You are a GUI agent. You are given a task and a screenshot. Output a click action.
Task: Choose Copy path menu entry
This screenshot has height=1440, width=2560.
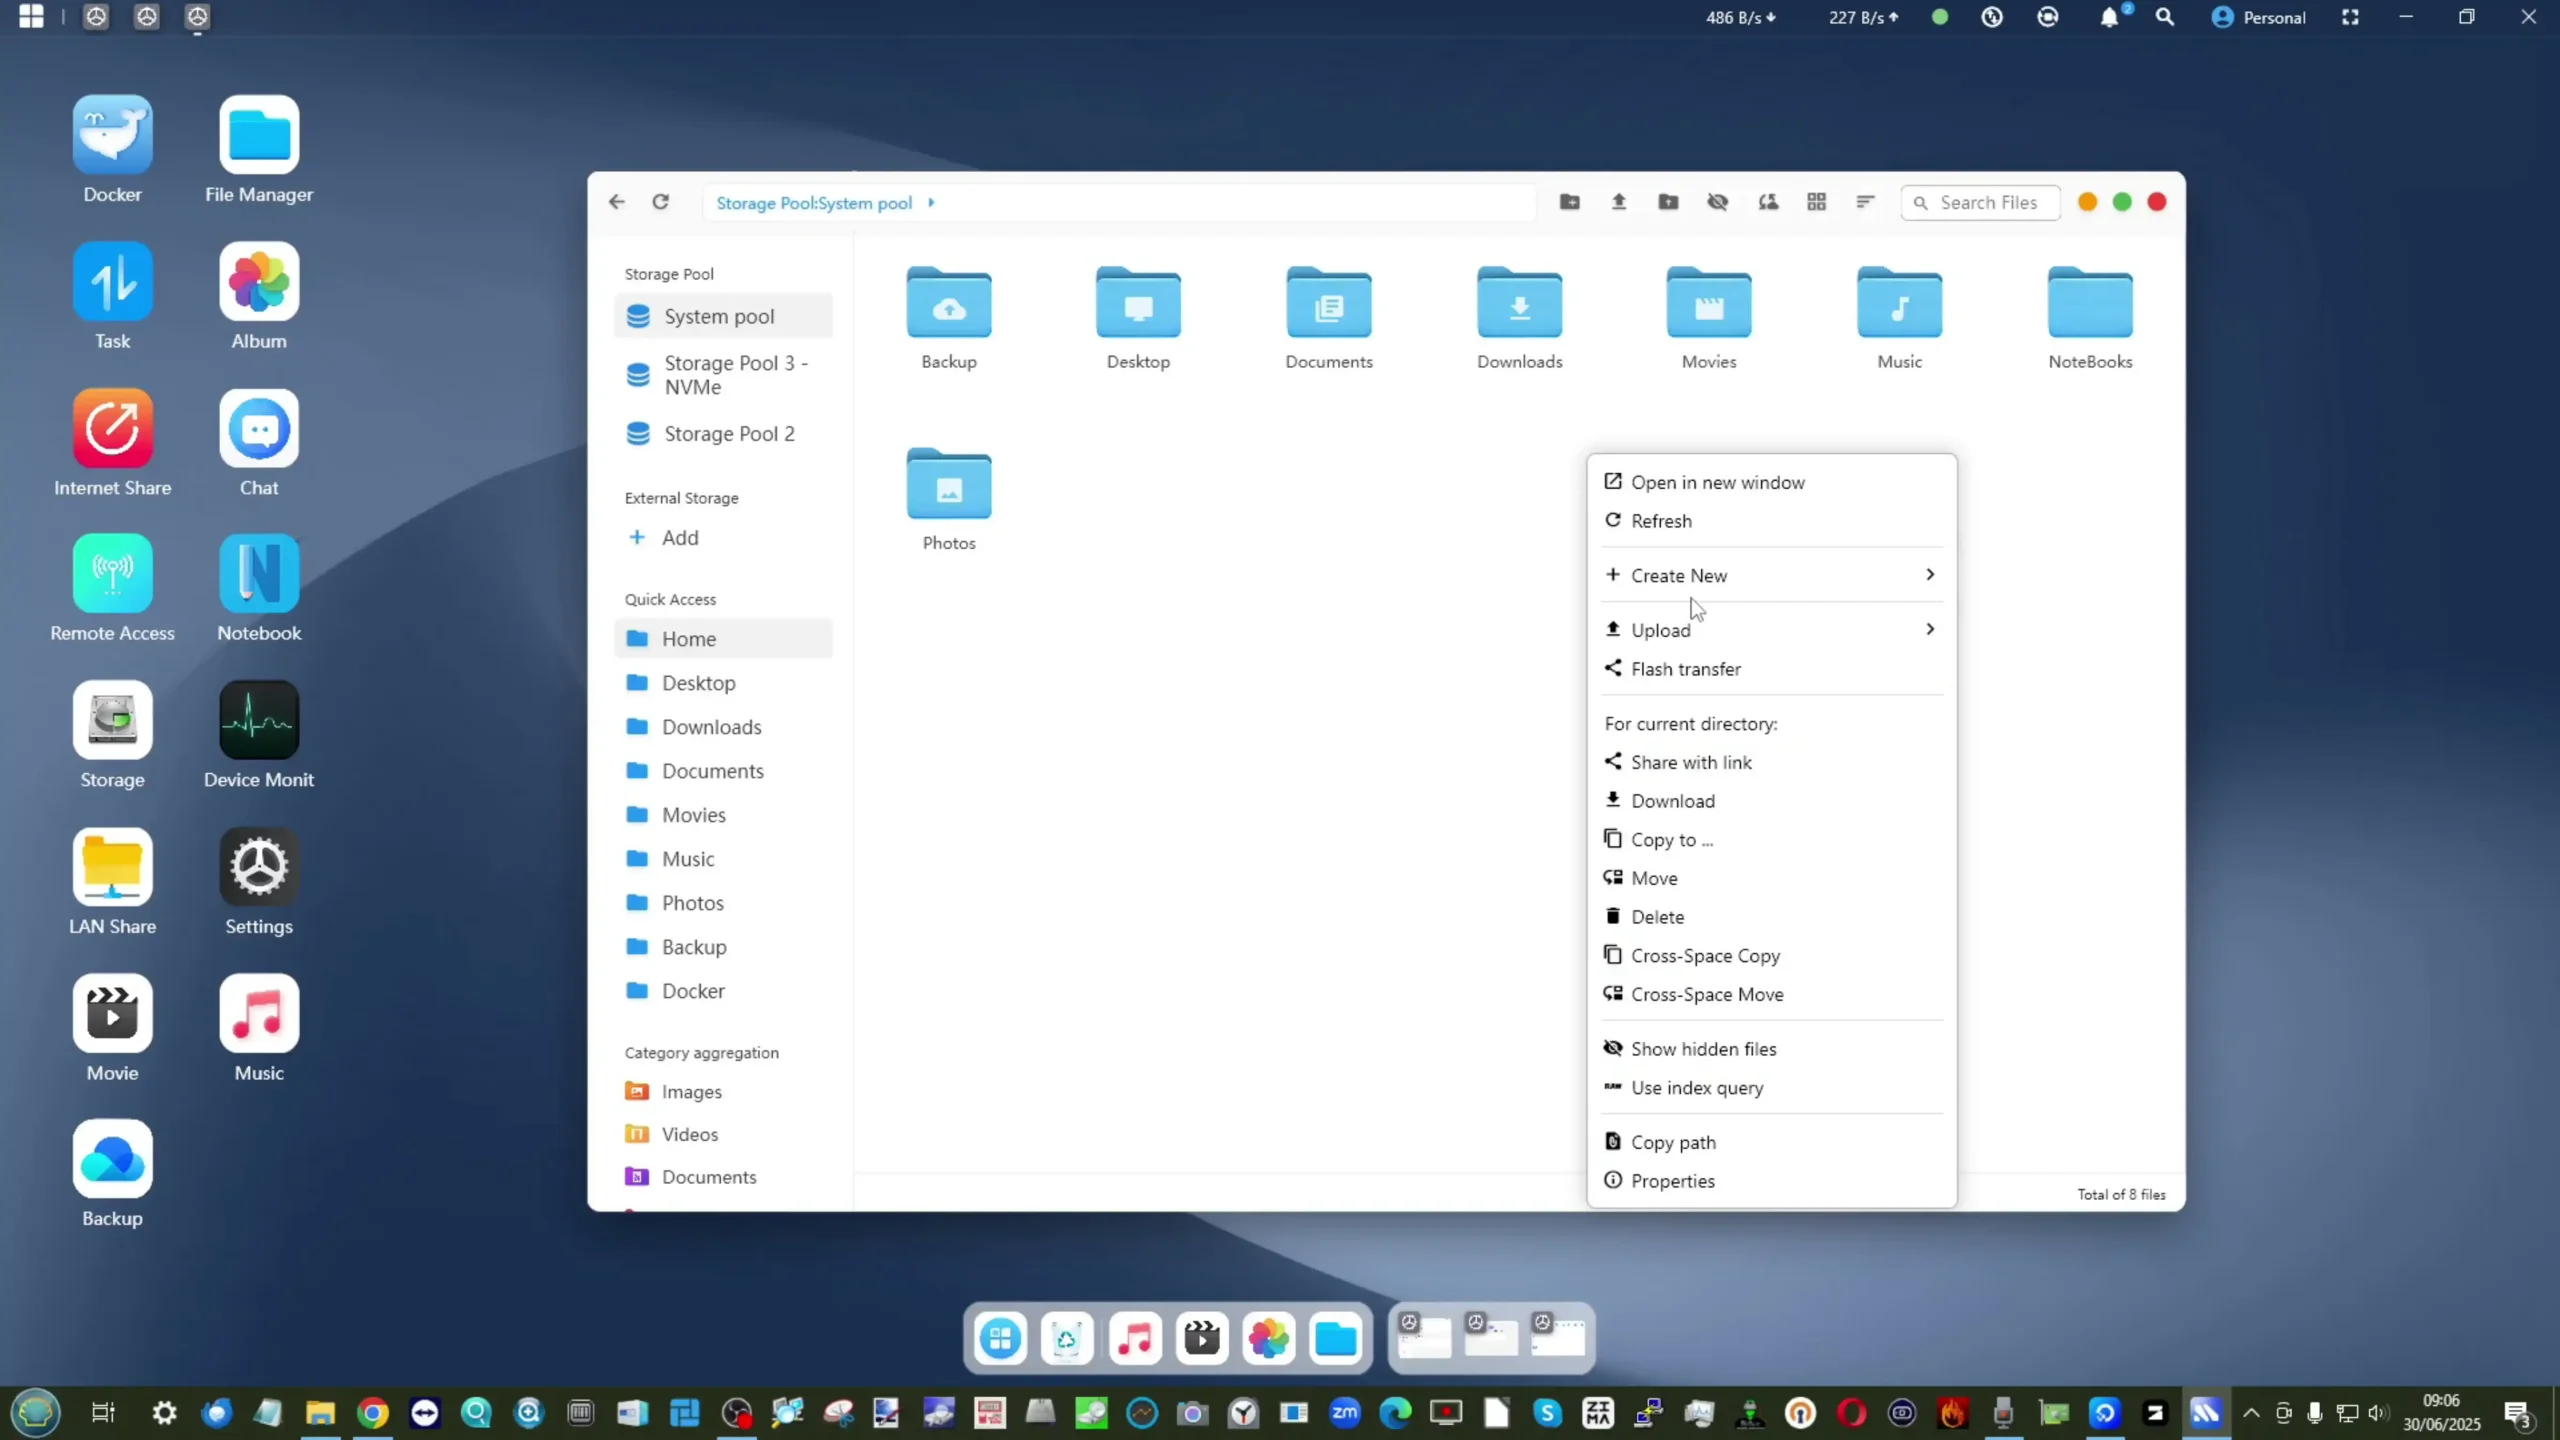(x=1772, y=1142)
